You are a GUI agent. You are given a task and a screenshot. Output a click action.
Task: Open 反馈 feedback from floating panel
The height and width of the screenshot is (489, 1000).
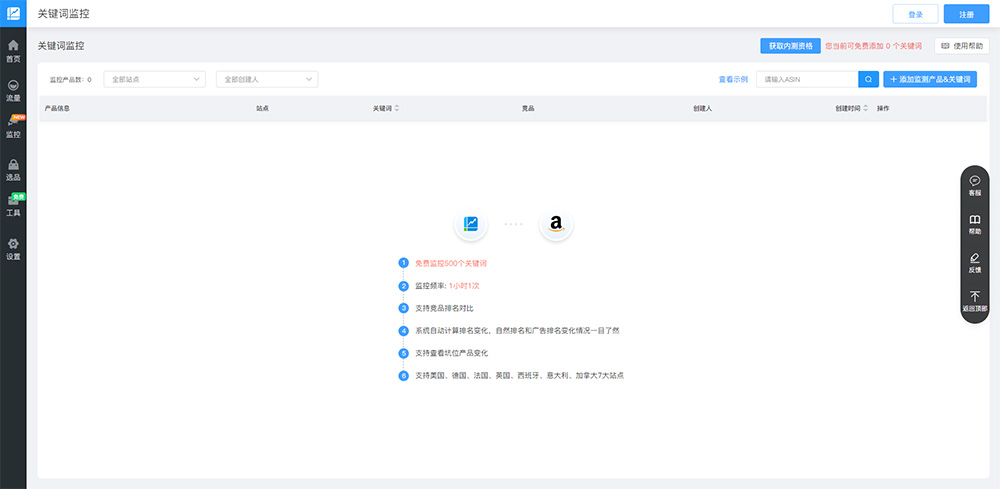point(974,262)
